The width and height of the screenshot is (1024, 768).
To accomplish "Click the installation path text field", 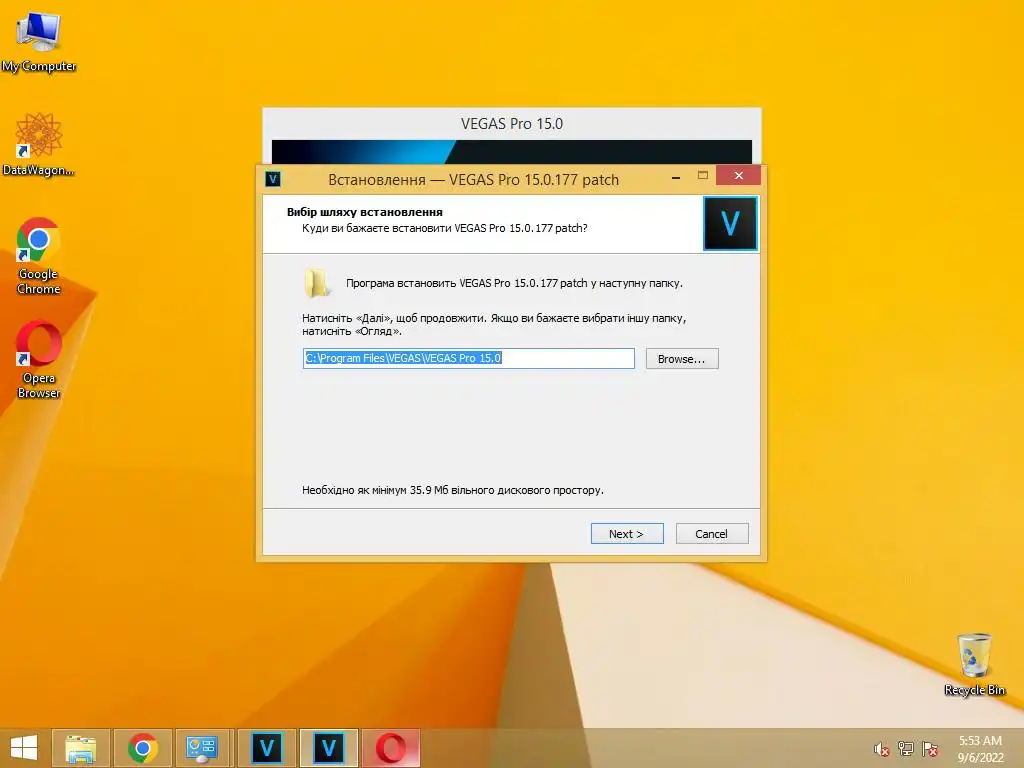I will tap(468, 358).
